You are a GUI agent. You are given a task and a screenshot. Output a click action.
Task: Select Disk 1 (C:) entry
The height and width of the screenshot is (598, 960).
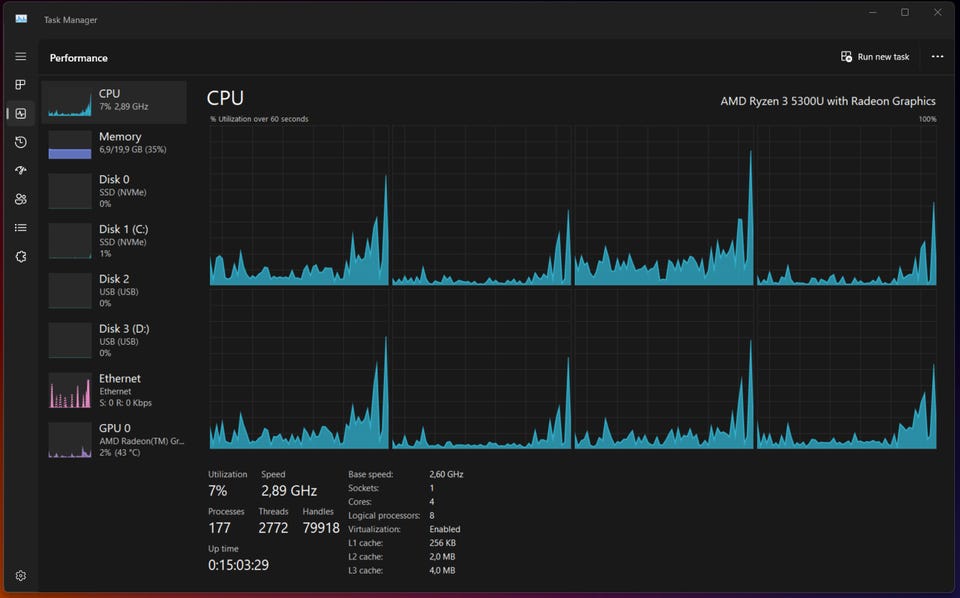pos(114,241)
